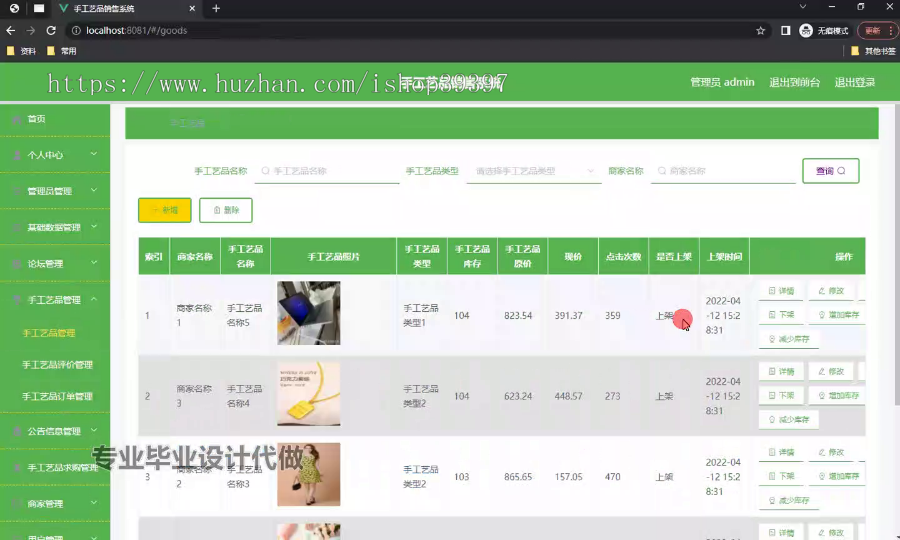The width and height of the screenshot is (900, 540).
Task: Click 修改 for row 2
Action: point(831,371)
